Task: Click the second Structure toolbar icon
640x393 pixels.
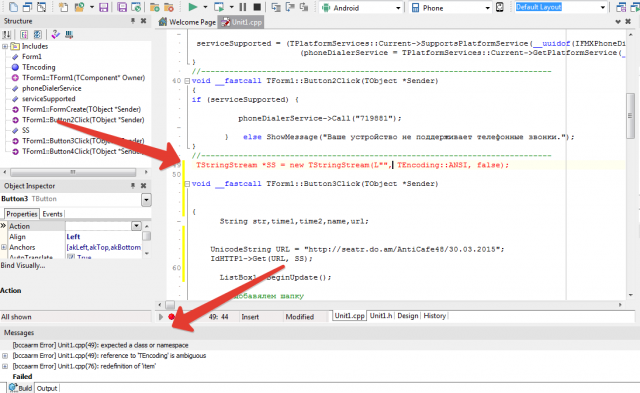Action: click(24, 35)
